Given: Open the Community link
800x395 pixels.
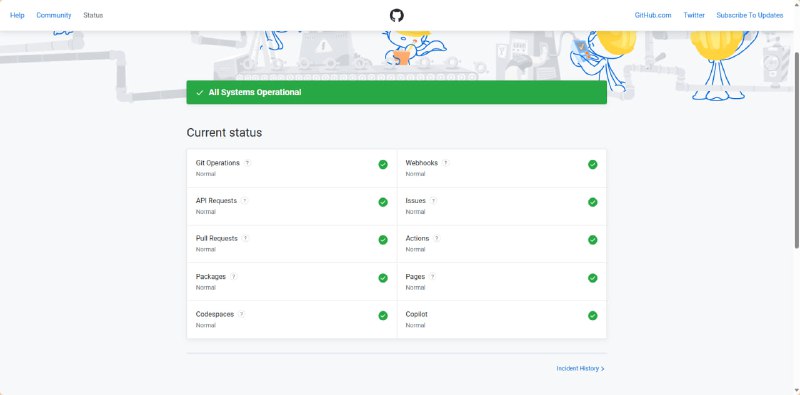Looking at the screenshot, I should tap(54, 15).
